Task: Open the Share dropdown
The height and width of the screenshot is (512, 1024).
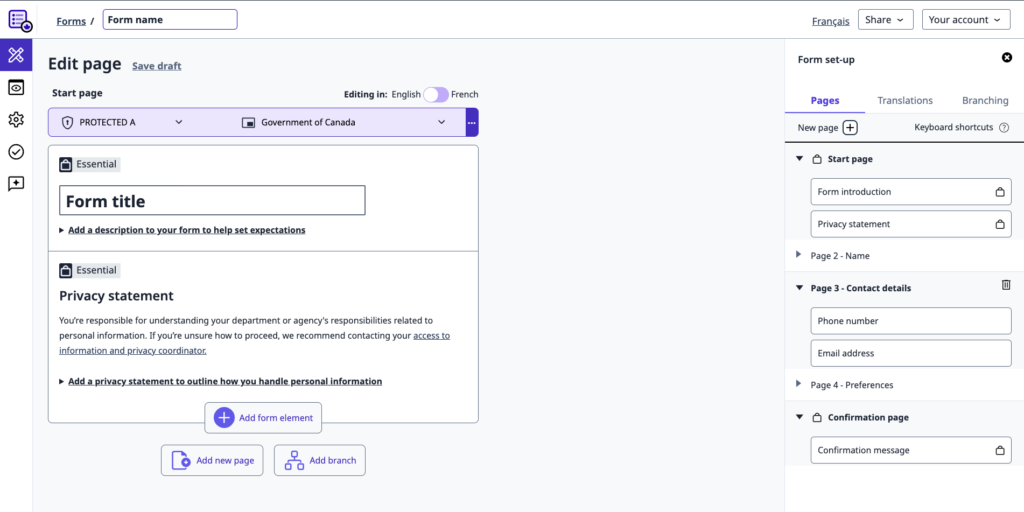Action: tap(885, 20)
